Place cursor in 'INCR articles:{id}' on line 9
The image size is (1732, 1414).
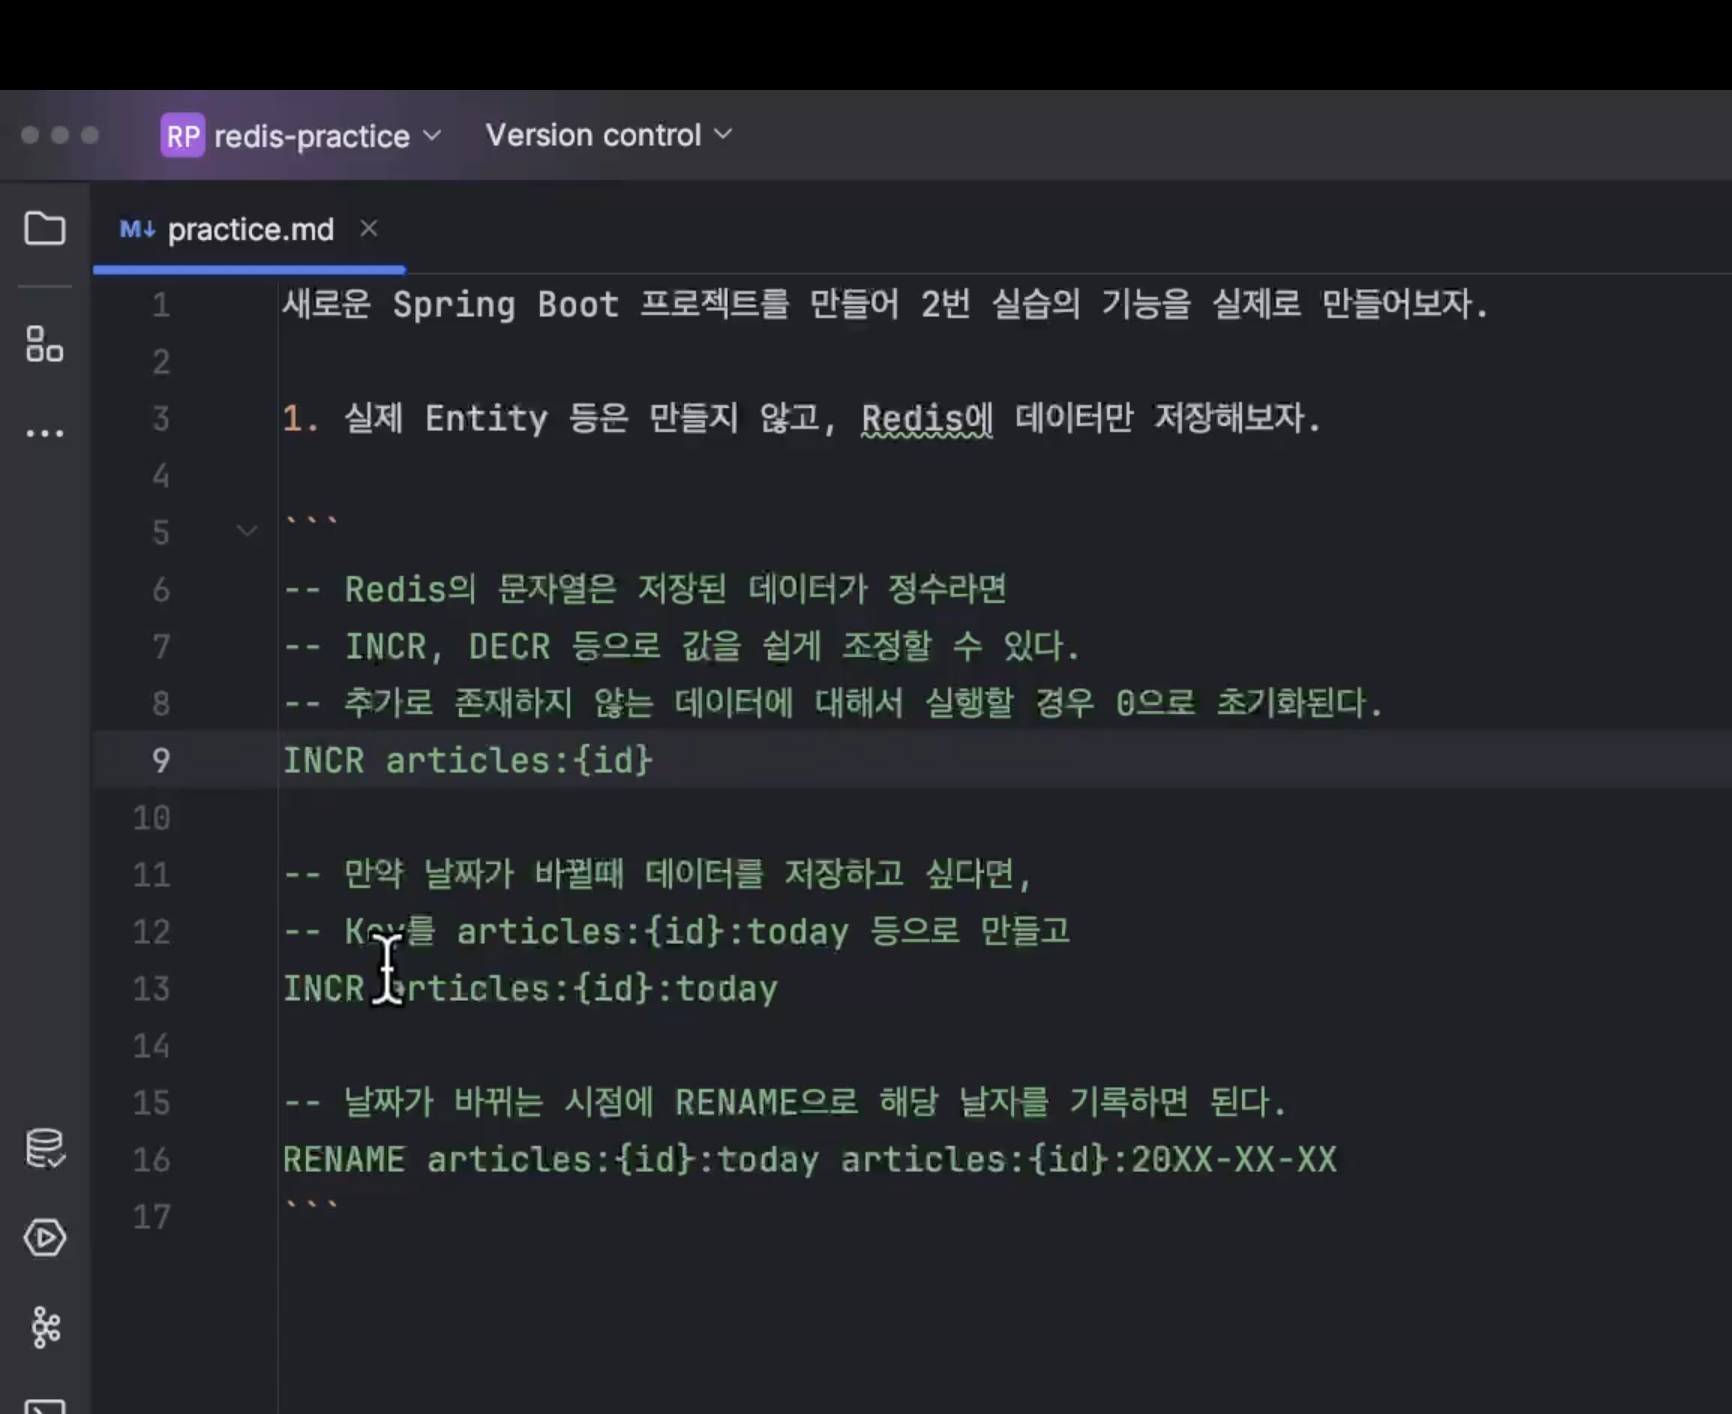(468, 761)
